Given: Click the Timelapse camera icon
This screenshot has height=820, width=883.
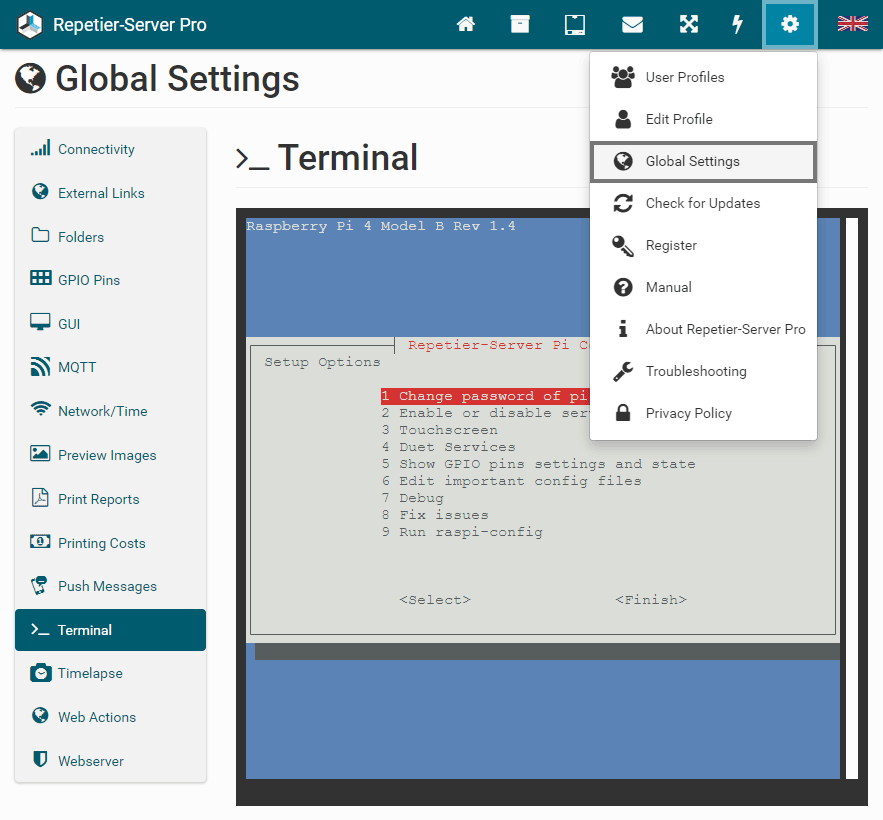Looking at the screenshot, I should click(41, 672).
